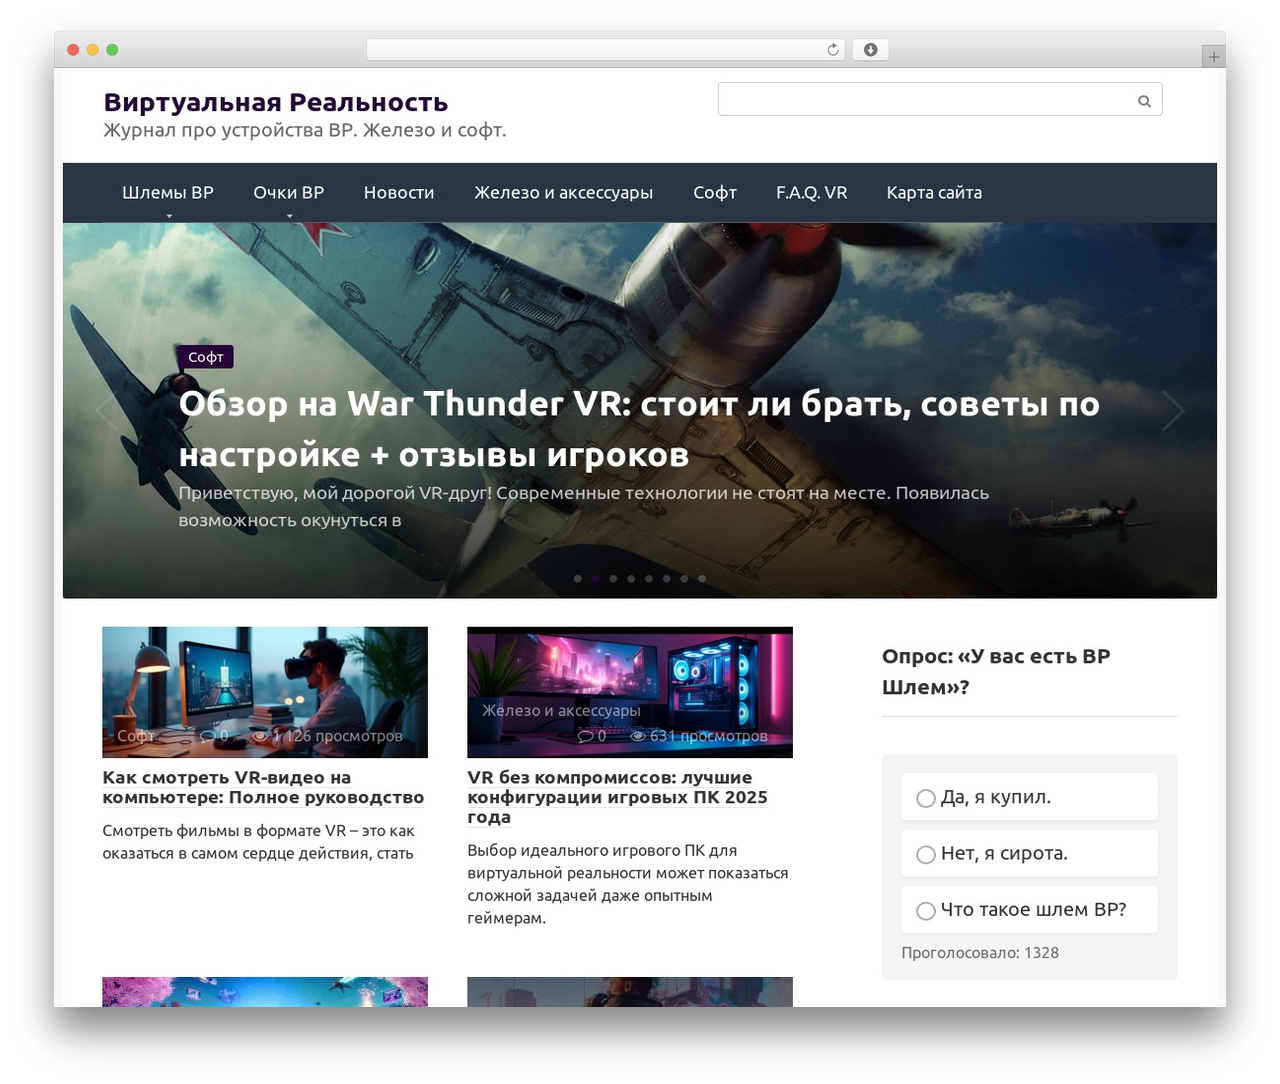Expand the «Очки ВР» submenu

[289, 193]
